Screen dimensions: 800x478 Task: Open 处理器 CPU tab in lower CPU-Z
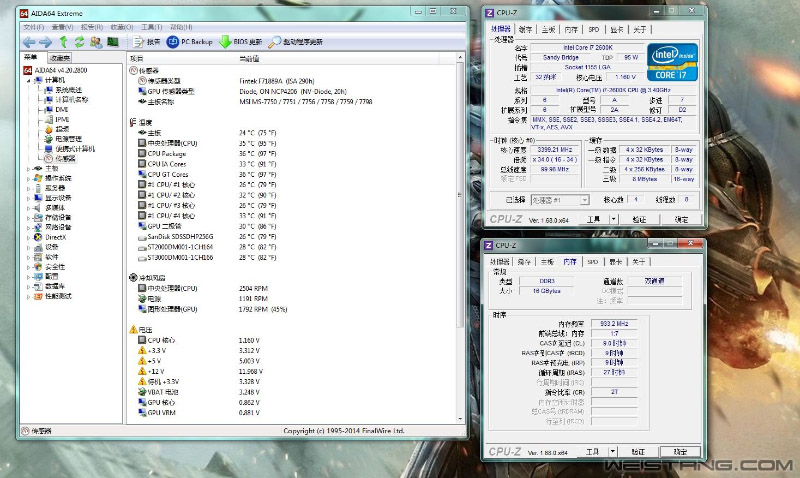pyautogui.click(x=499, y=262)
